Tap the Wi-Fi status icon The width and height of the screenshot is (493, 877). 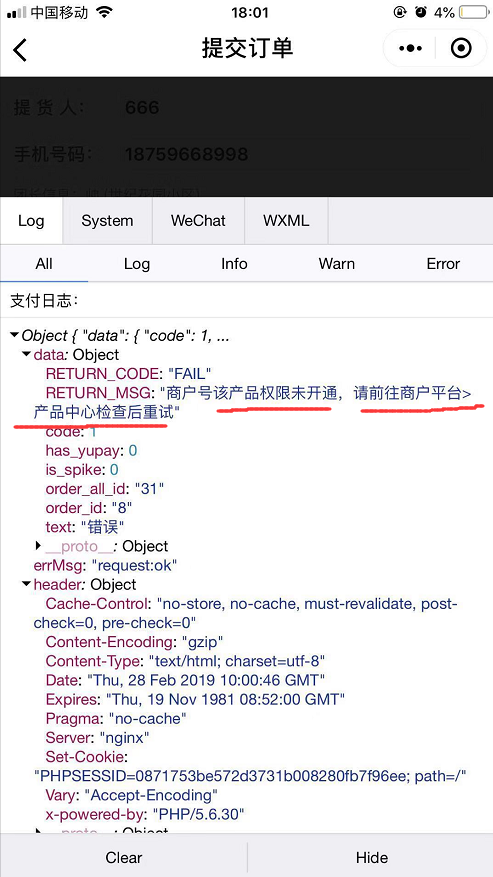coord(104,12)
